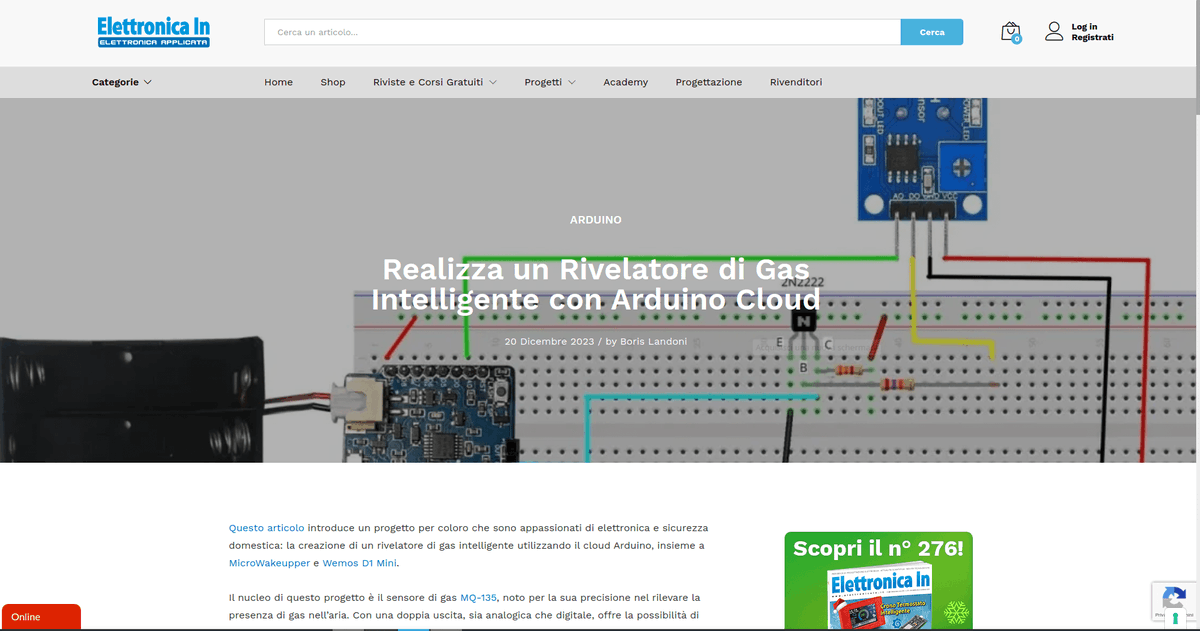
Task: Click the Boris Landoni author link
Action: coord(654,341)
